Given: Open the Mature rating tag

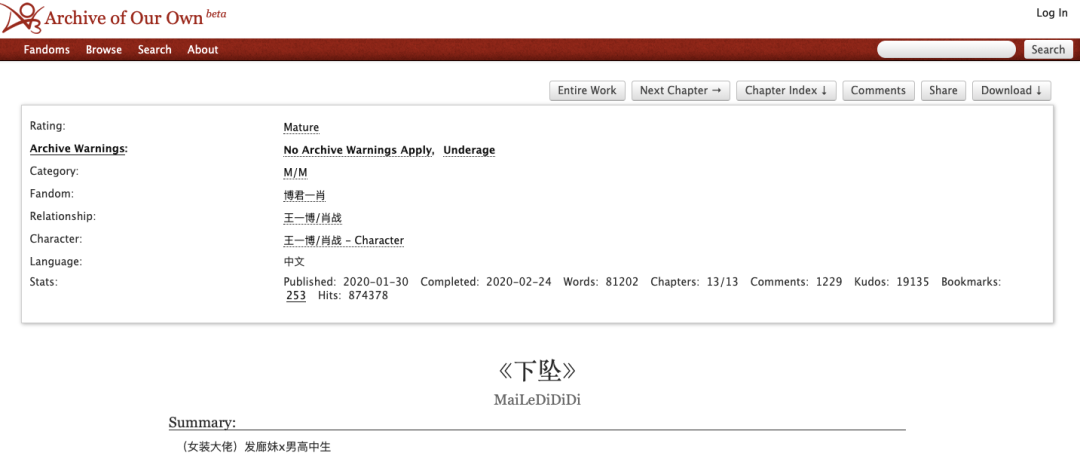Looking at the screenshot, I should click(301, 128).
